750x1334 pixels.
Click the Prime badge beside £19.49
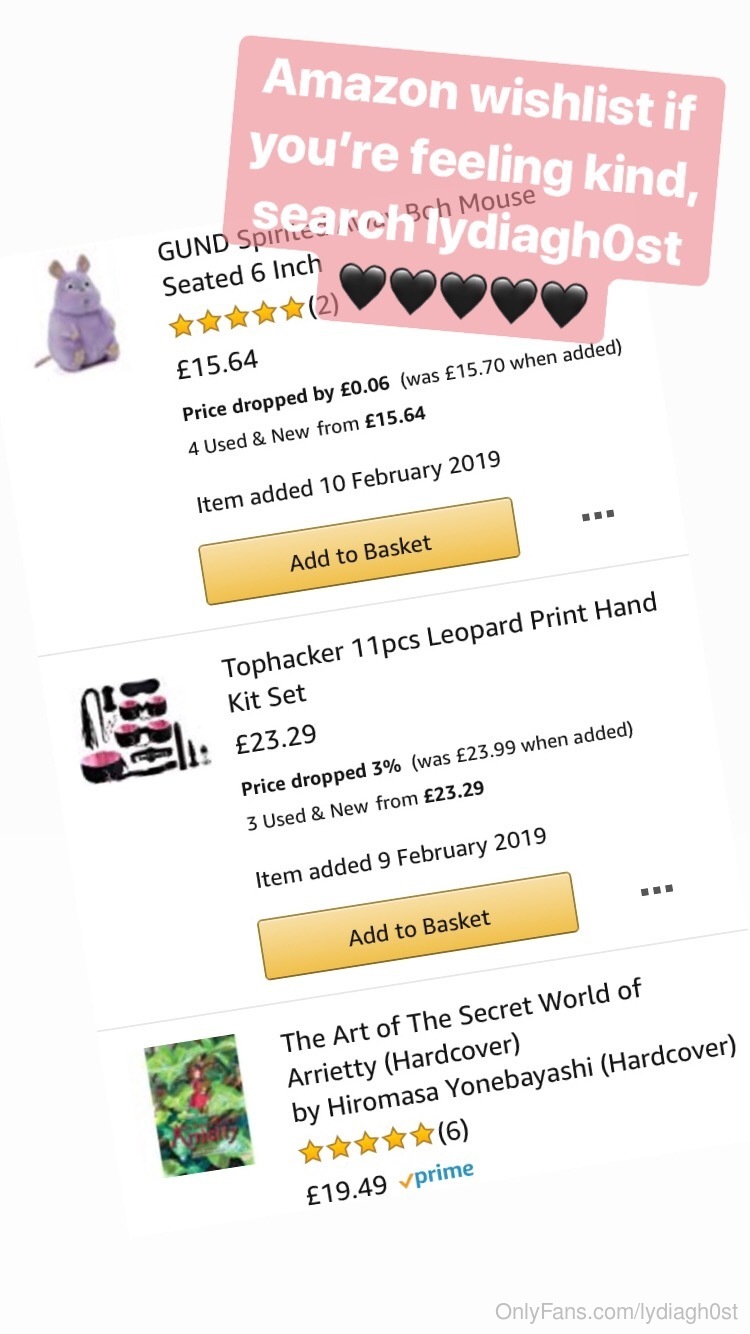tap(436, 1176)
